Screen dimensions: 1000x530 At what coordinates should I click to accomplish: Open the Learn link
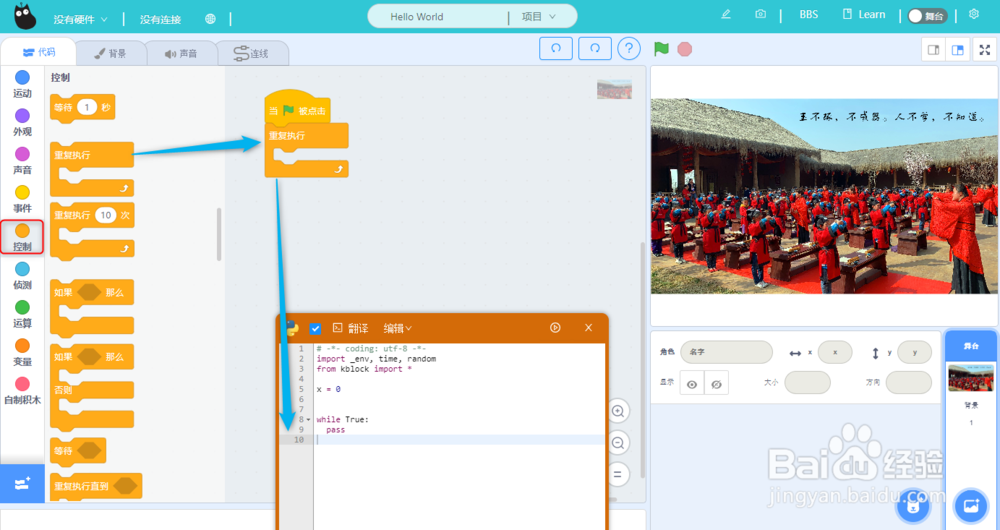point(864,14)
